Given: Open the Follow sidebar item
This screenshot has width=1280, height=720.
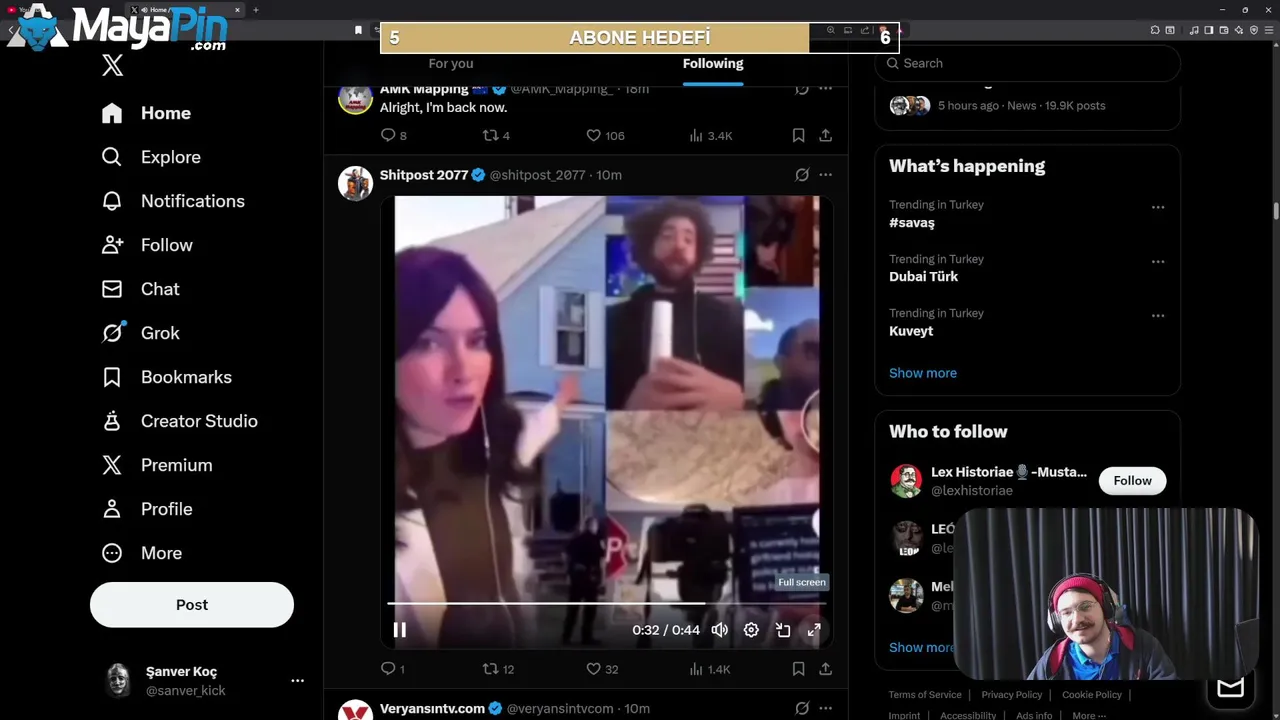Looking at the screenshot, I should 147,245.
